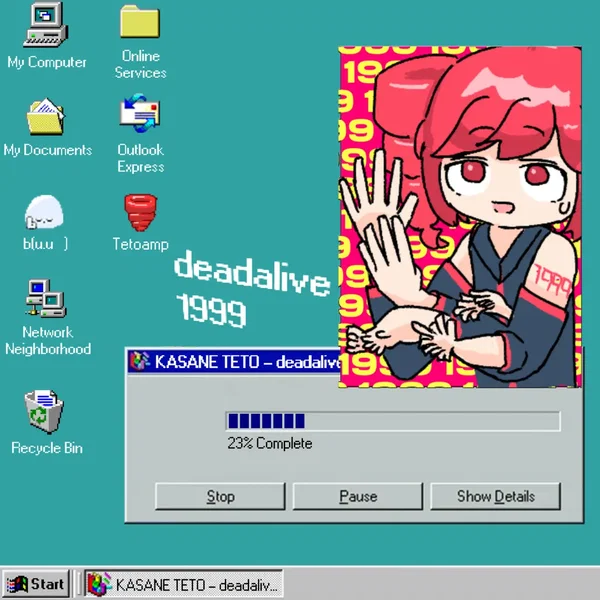Open the My Computer desktop icon

46,24
